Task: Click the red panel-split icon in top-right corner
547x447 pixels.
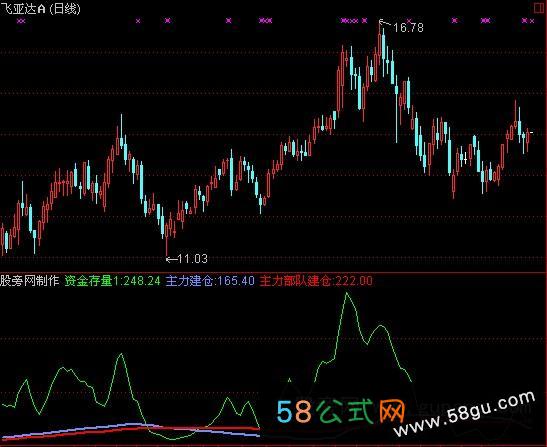Action: point(539,8)
